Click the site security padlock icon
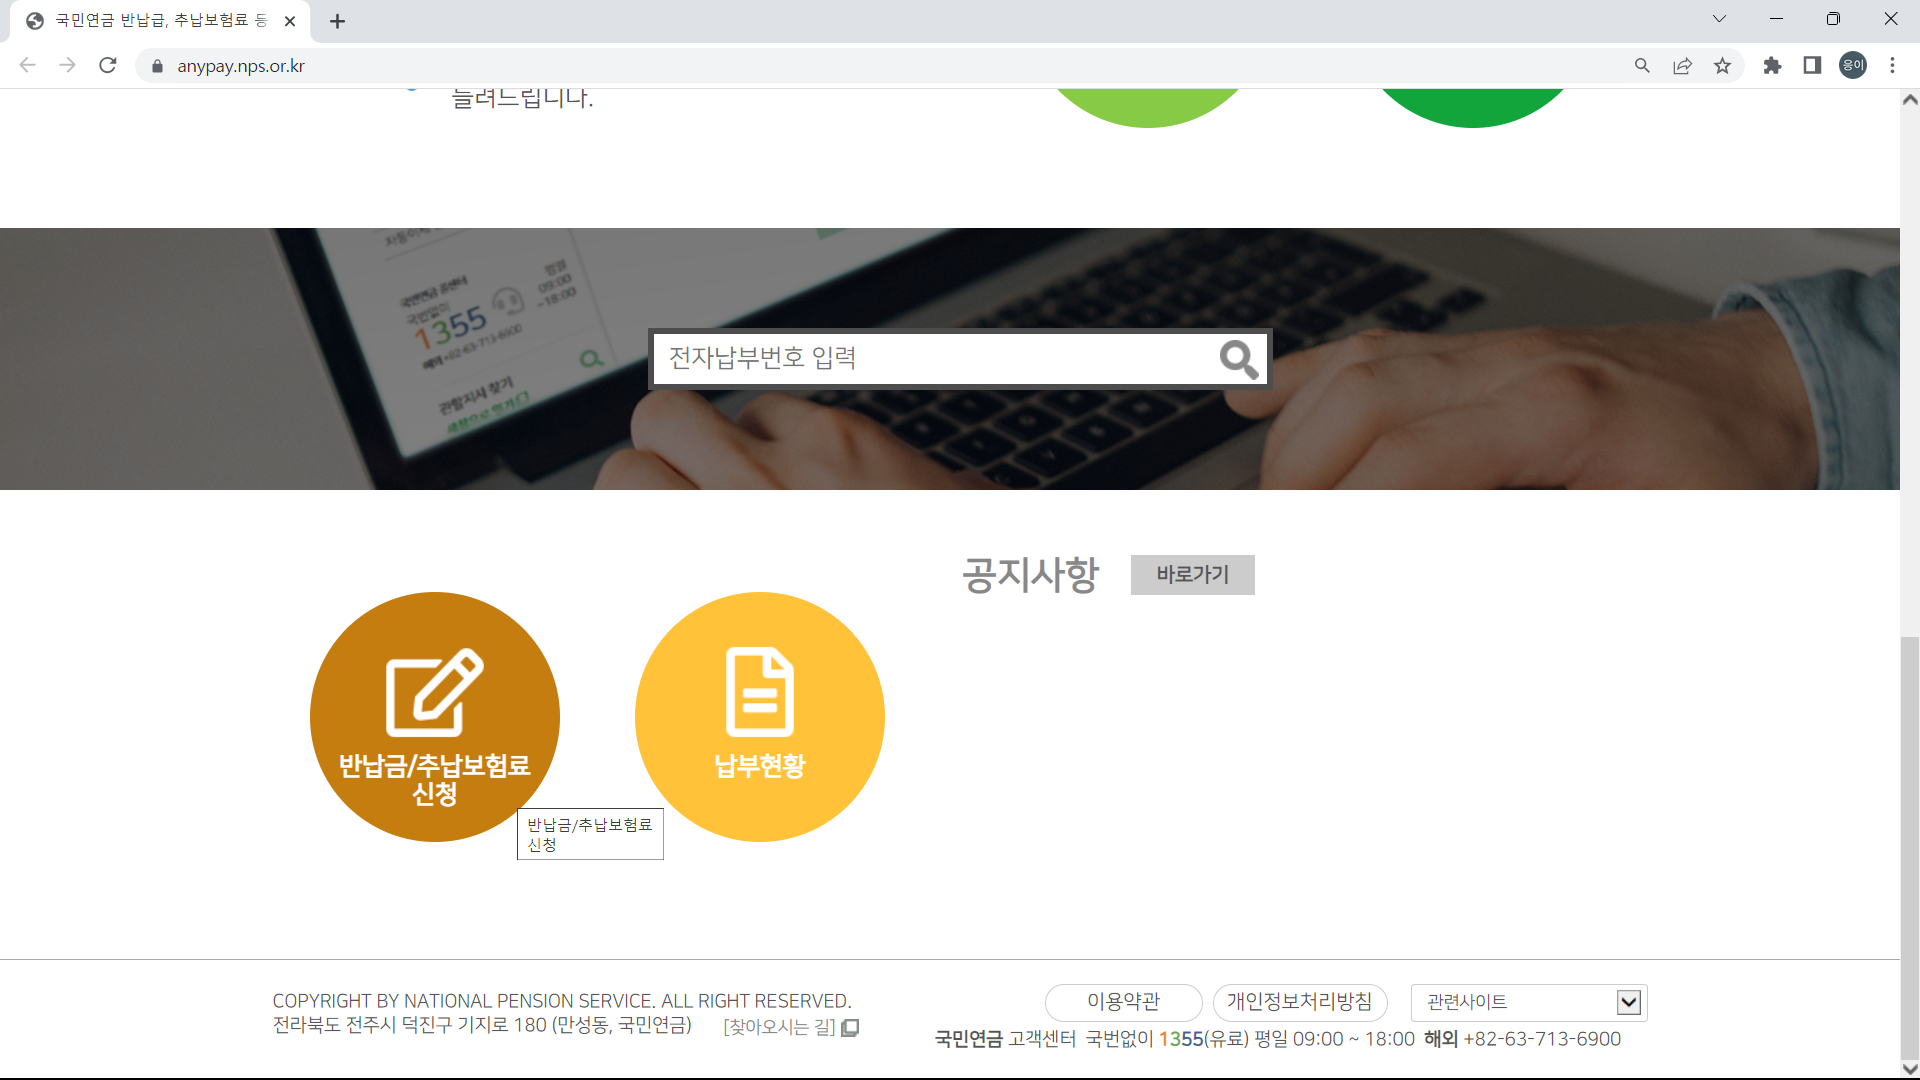Image resolution: width=1920 pixels, height=1080 pixels. click(x=157, y=65)
